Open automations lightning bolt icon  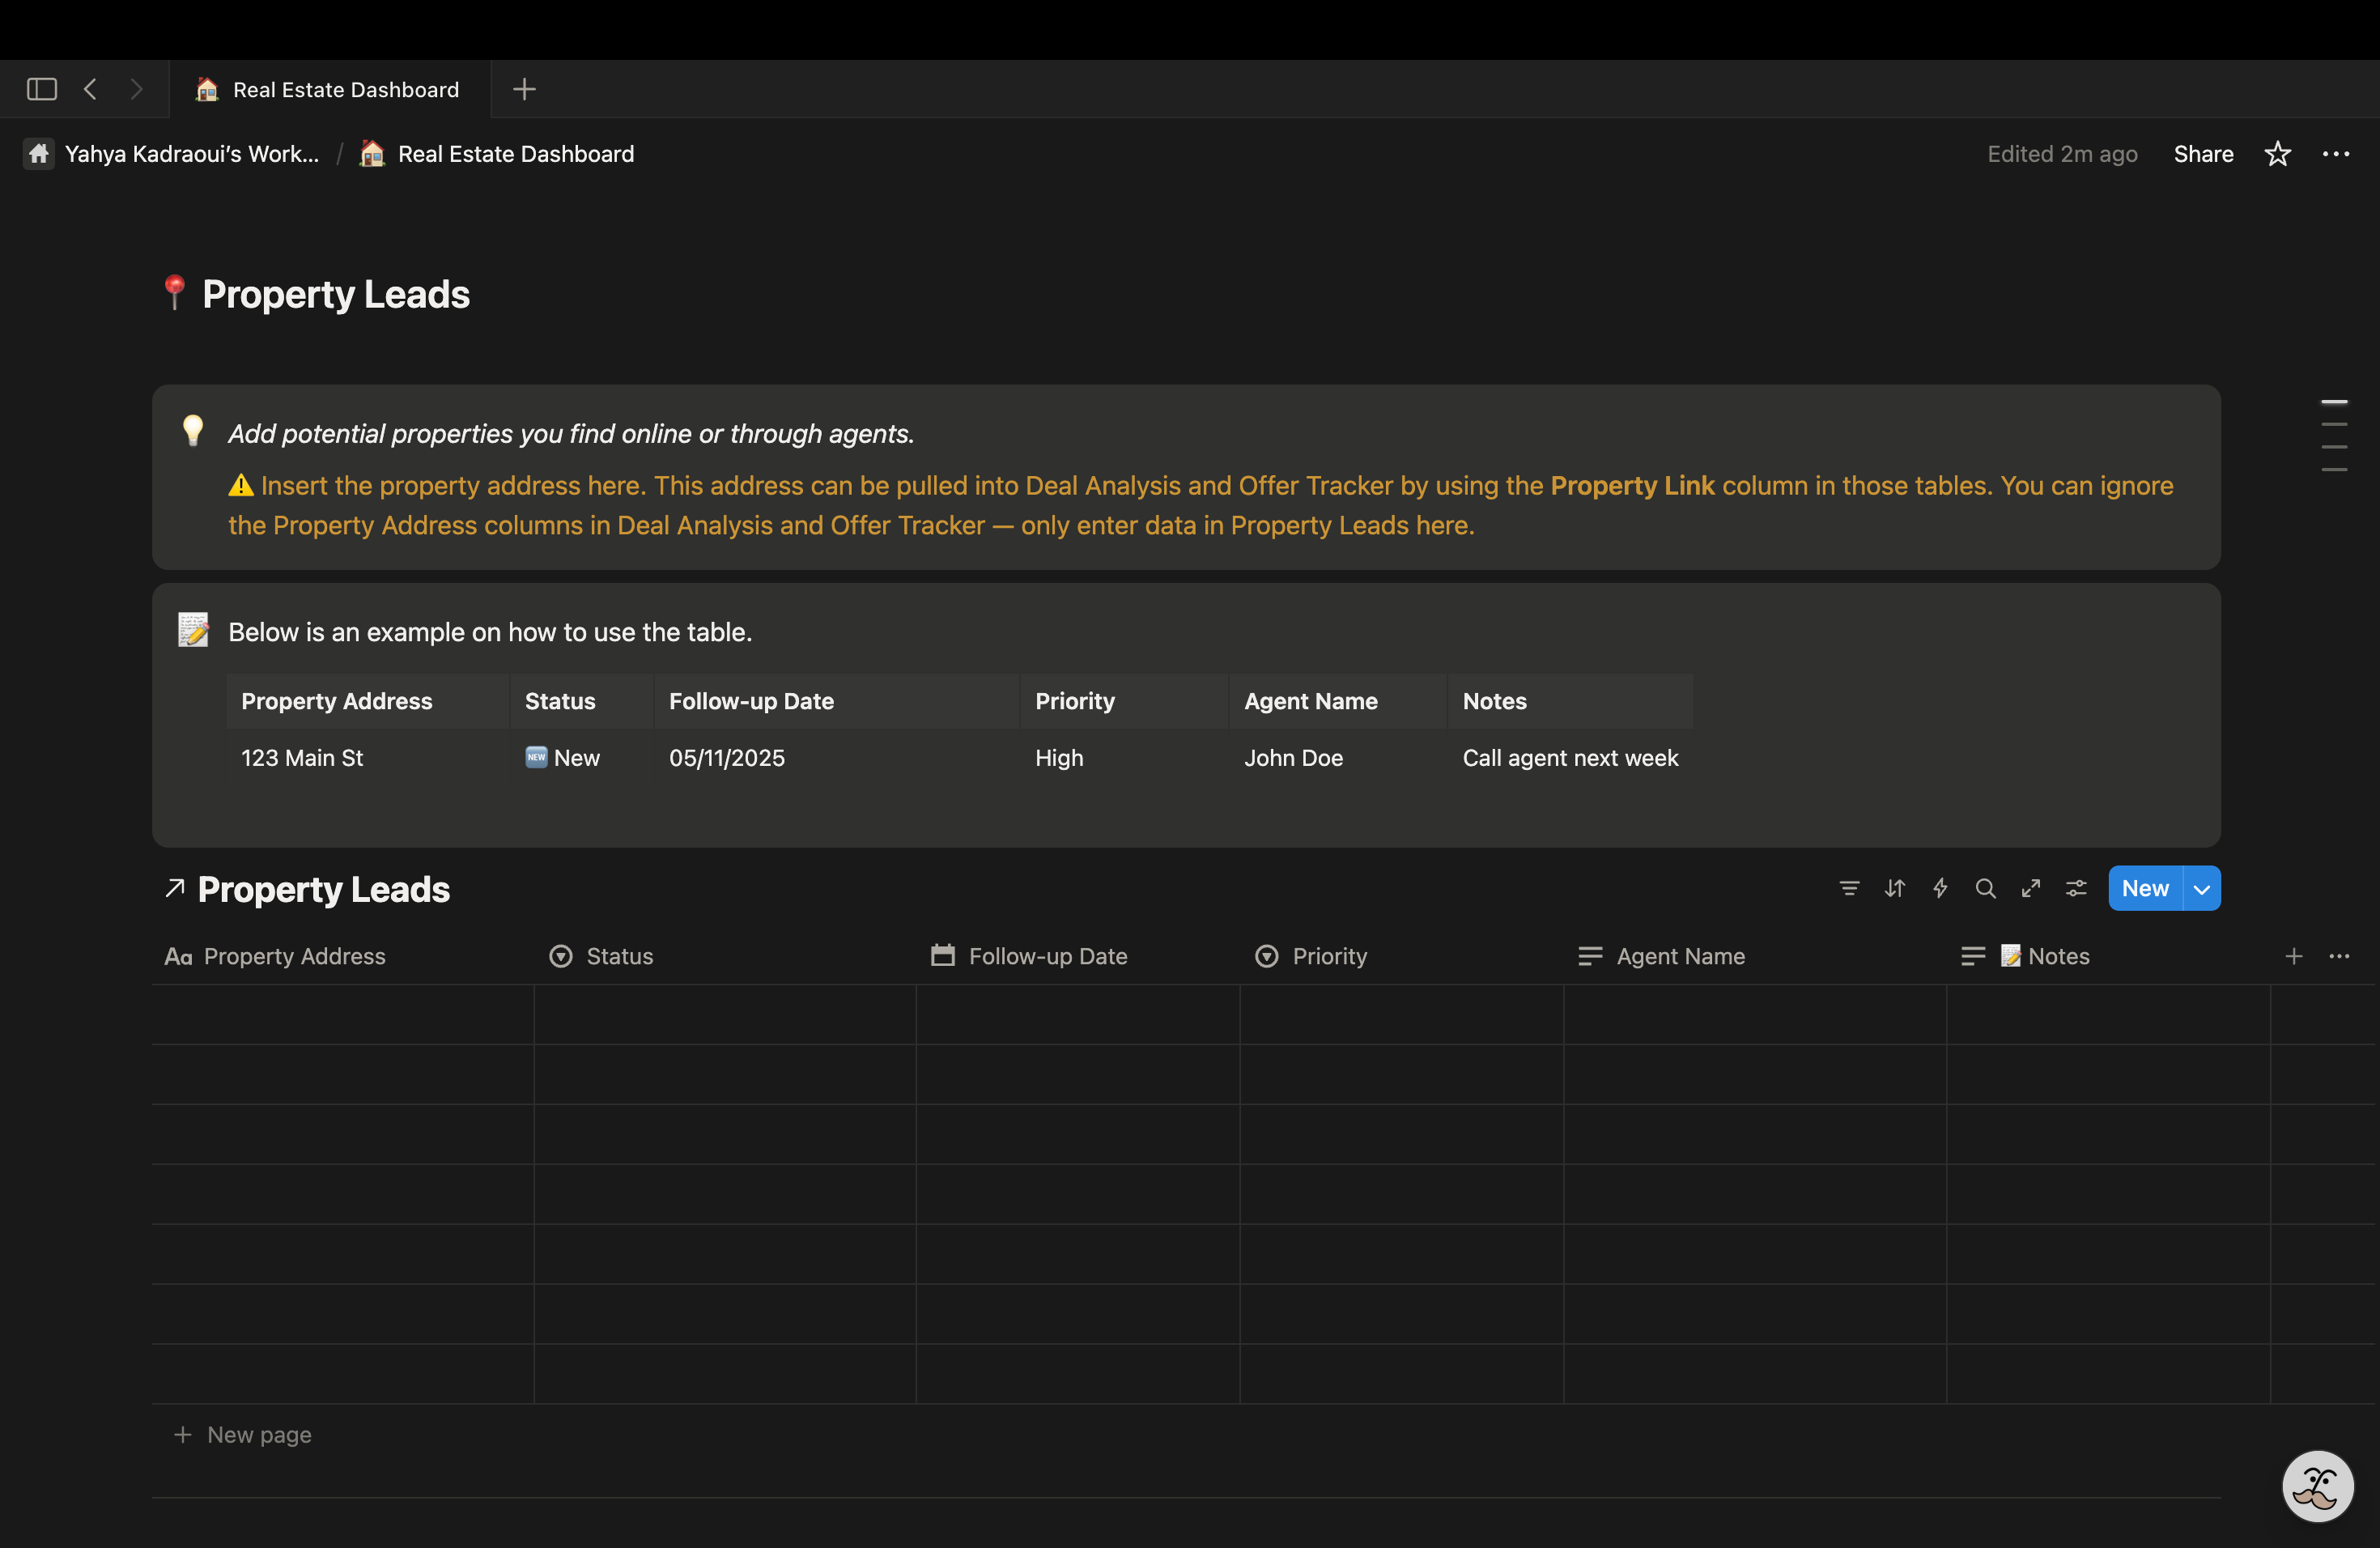point(1940,888)
